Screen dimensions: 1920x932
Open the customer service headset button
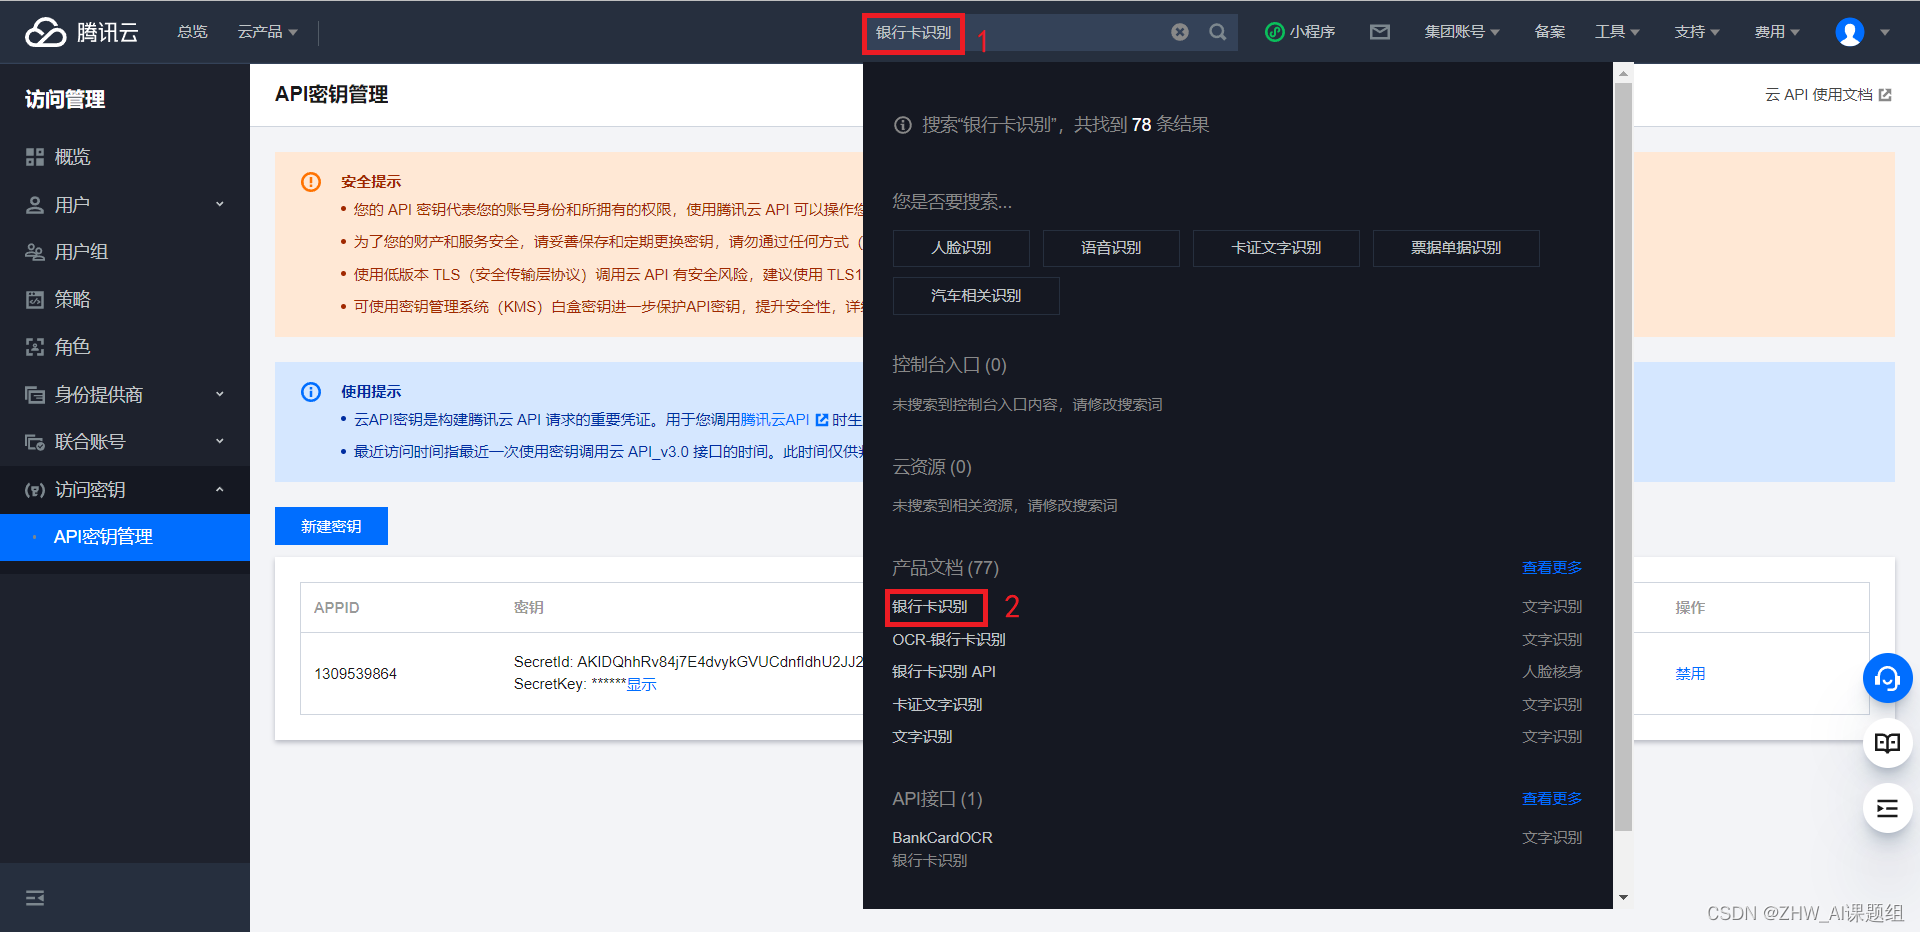(x=1887, y=678)
